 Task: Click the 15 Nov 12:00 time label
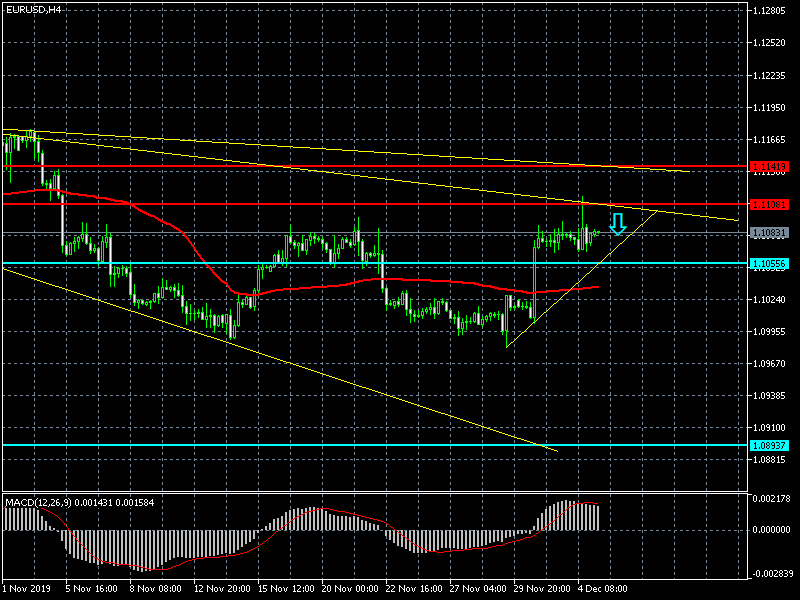[x=286, y=589]
